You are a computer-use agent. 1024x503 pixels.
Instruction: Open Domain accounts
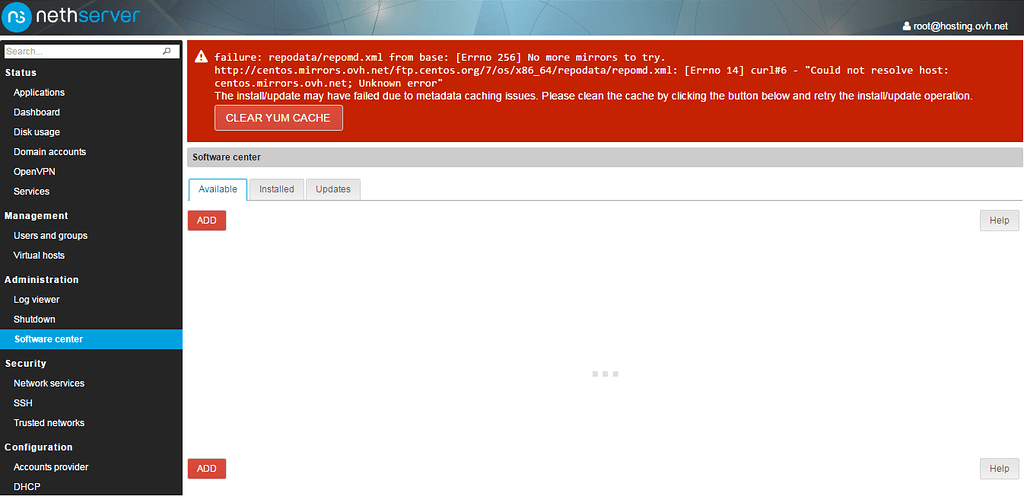[50, 152]
